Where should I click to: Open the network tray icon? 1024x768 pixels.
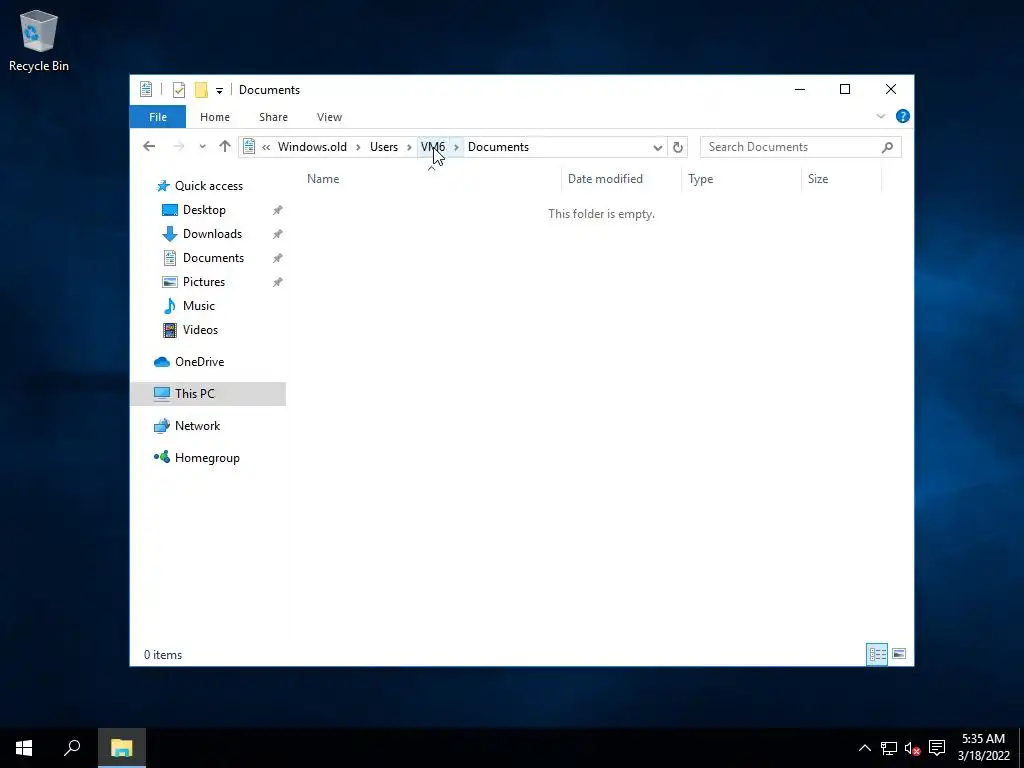click(889, 748)
